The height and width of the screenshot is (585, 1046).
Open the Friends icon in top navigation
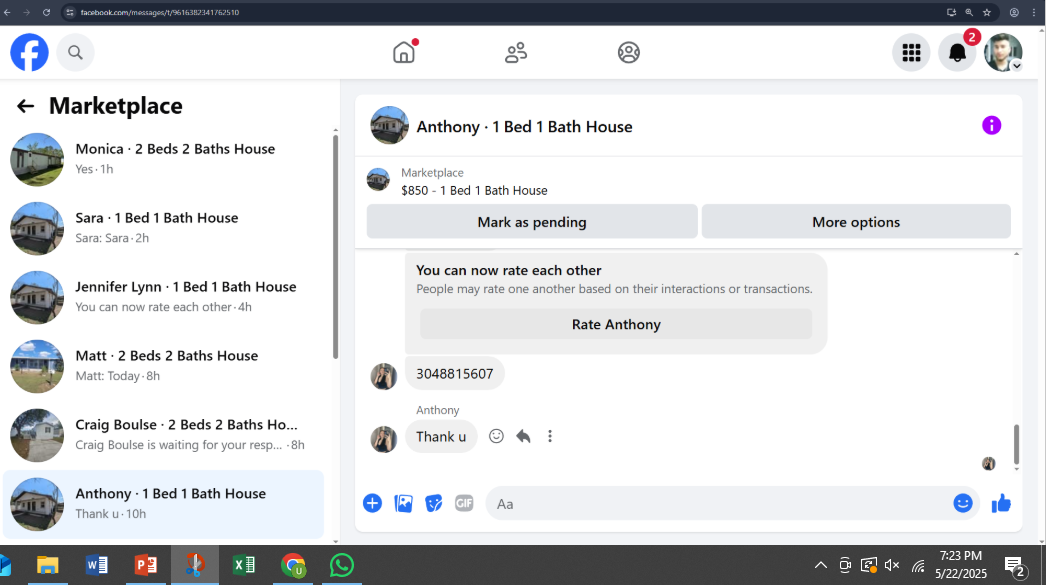point(516,52)
